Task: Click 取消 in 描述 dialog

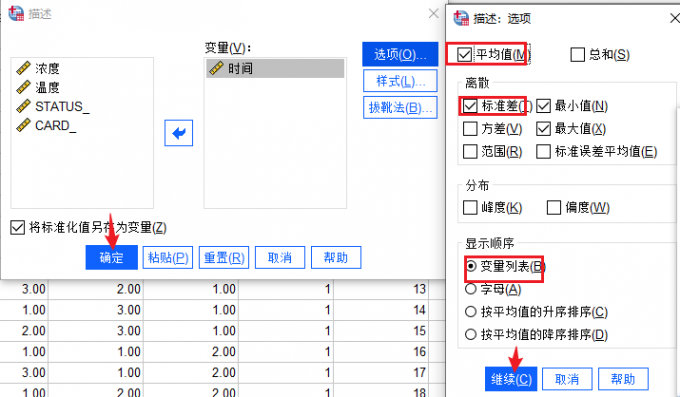Action: tap(280, 258)
